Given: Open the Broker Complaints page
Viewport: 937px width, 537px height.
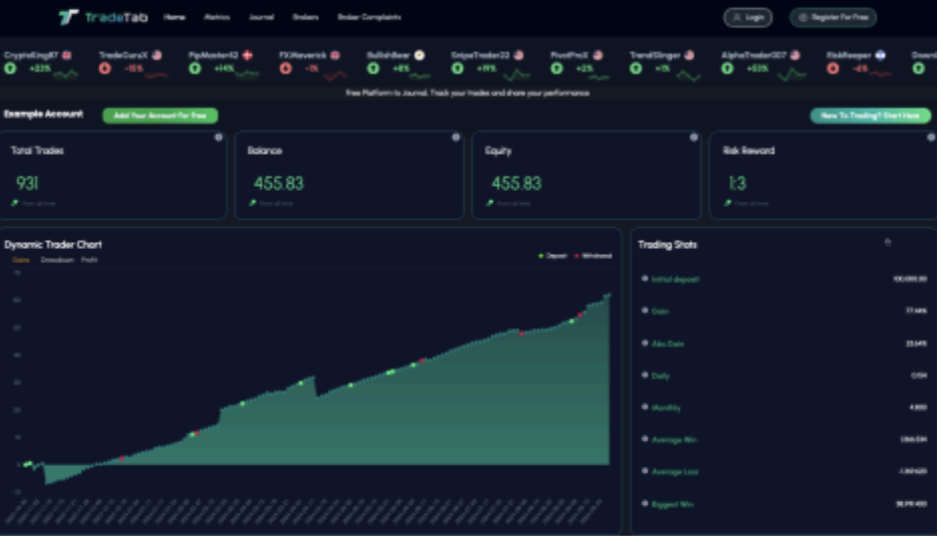Looking at the screenshot, I should coord(369,17).
